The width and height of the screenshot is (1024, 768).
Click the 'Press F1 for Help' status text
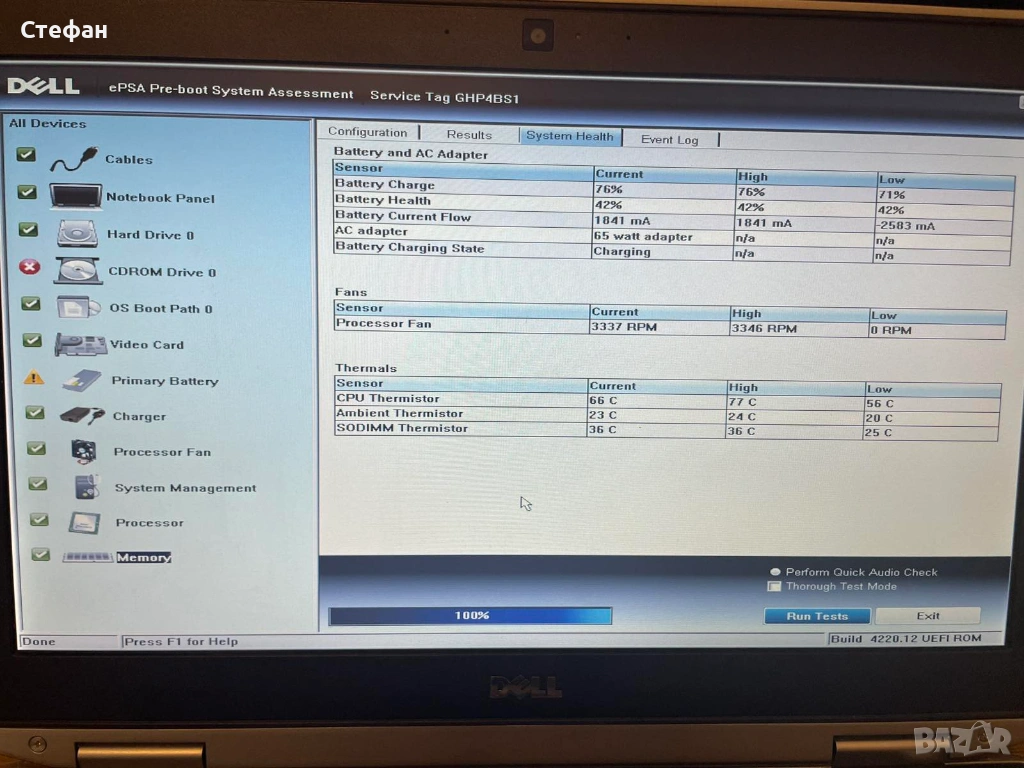point(181,641)
